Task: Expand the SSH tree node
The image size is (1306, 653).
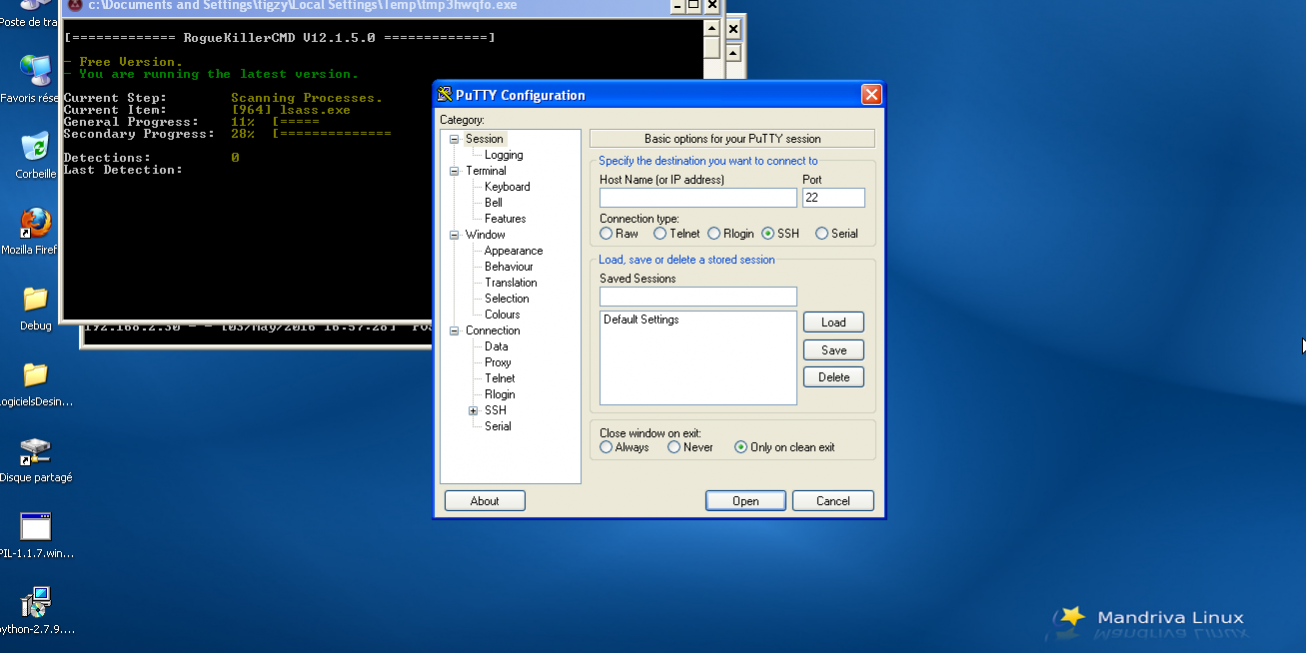Action: point(473,411)
